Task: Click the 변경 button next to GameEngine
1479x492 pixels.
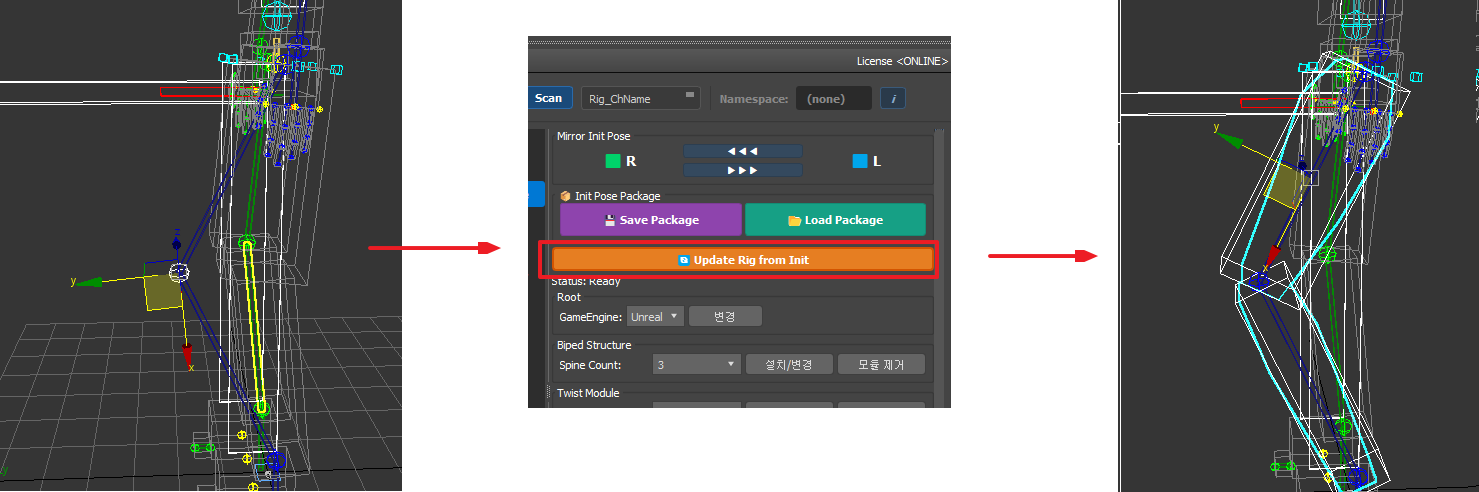Action: (x=725, y=317)
